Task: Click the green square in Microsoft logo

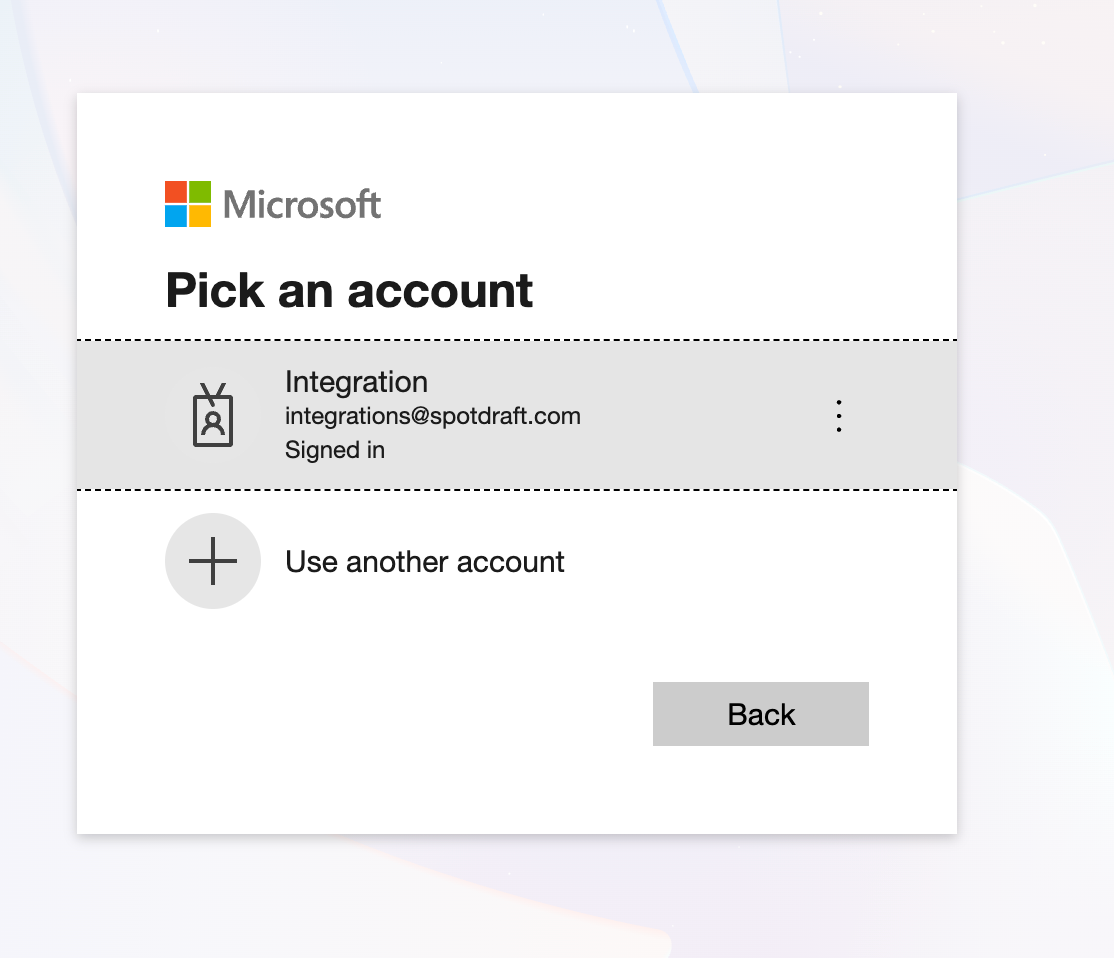Action: point(200,192)
